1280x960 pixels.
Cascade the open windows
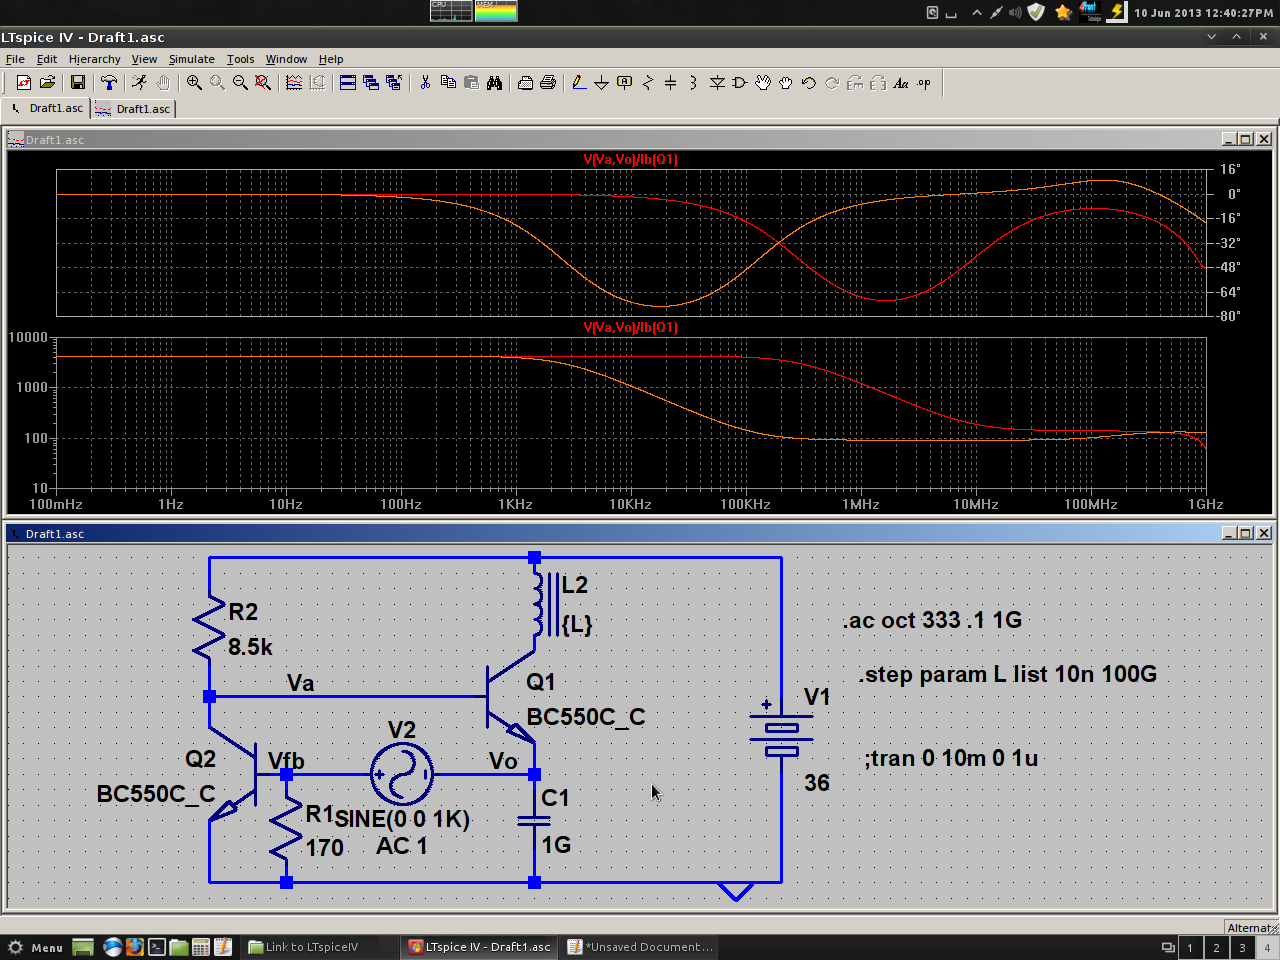[371, 83]
